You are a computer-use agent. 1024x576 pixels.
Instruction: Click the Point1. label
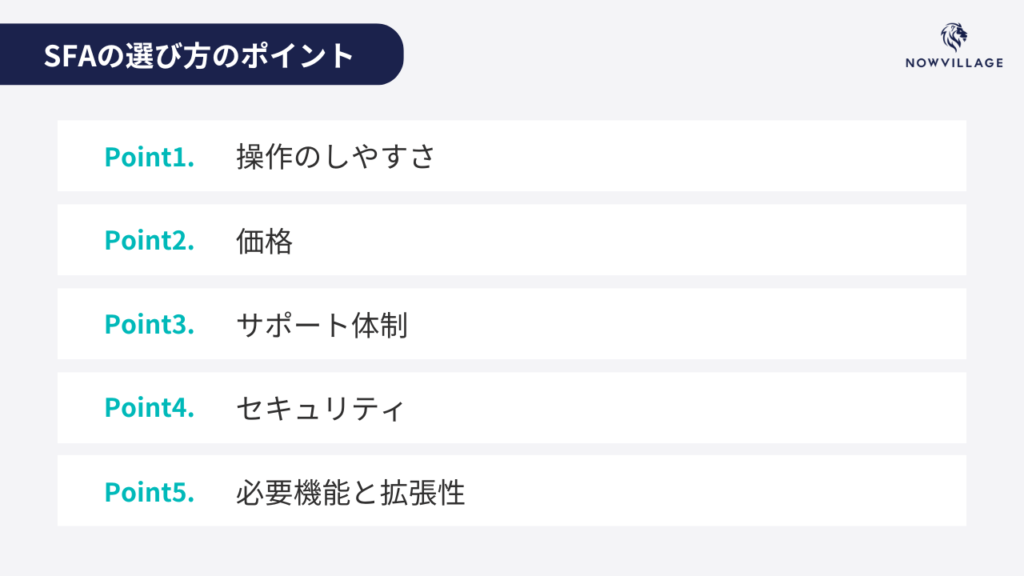pyautogui.click(x=149, y=157)
